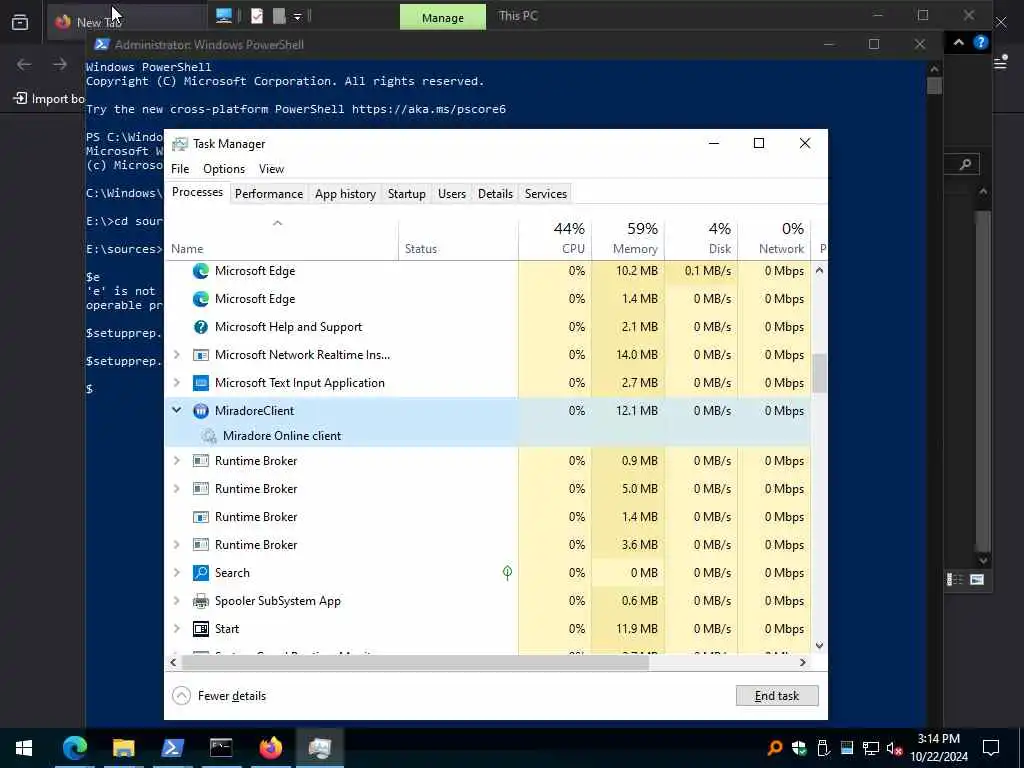Open the notification center icon
The width and height of the screenshot is (1024, 768).
click(x=991, y=748)
